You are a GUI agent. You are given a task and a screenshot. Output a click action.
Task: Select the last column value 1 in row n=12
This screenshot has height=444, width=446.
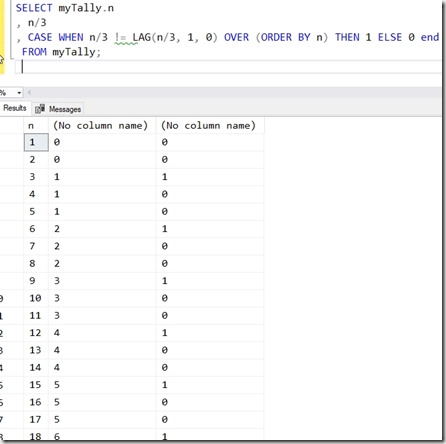210,333
